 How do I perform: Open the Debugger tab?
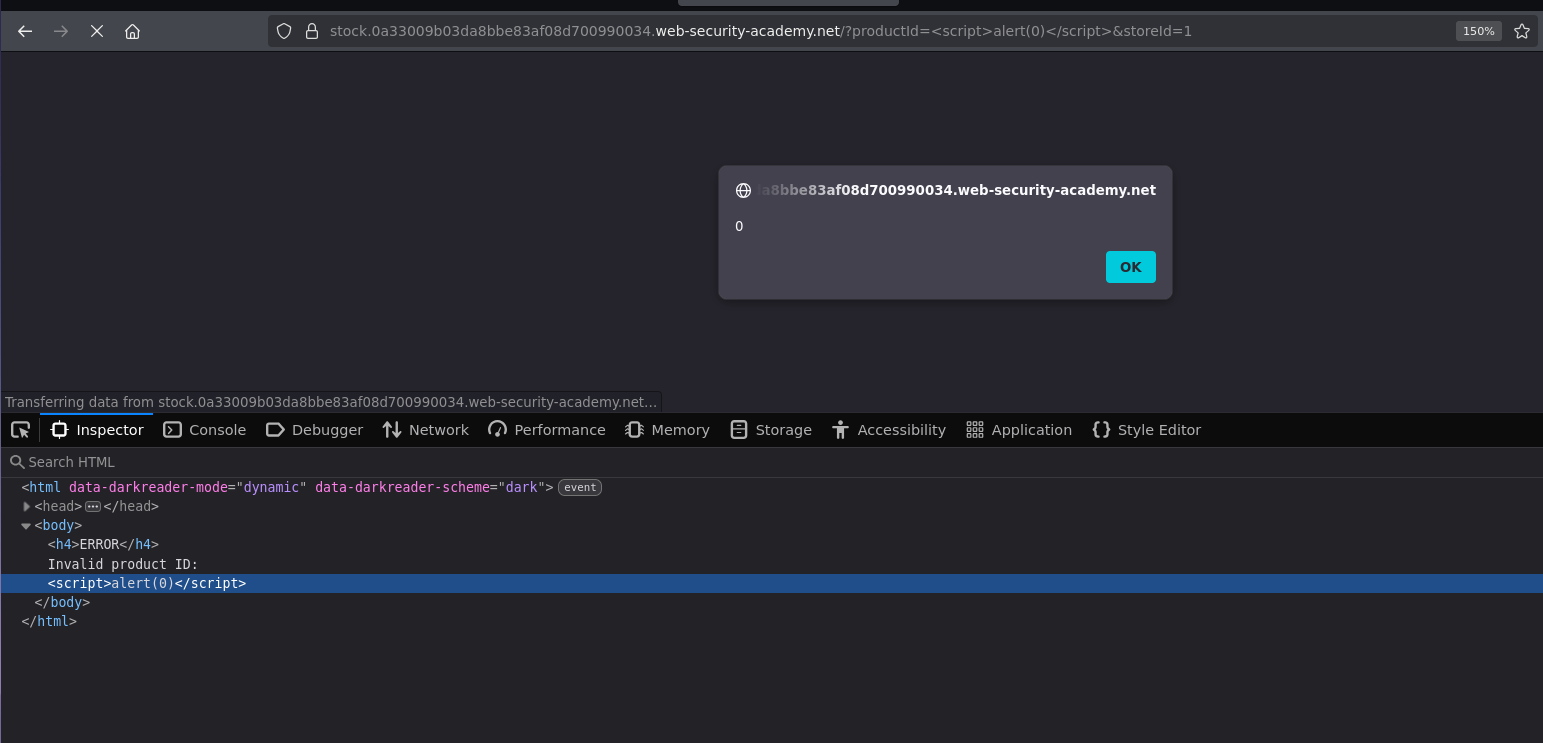click(314, 430)
